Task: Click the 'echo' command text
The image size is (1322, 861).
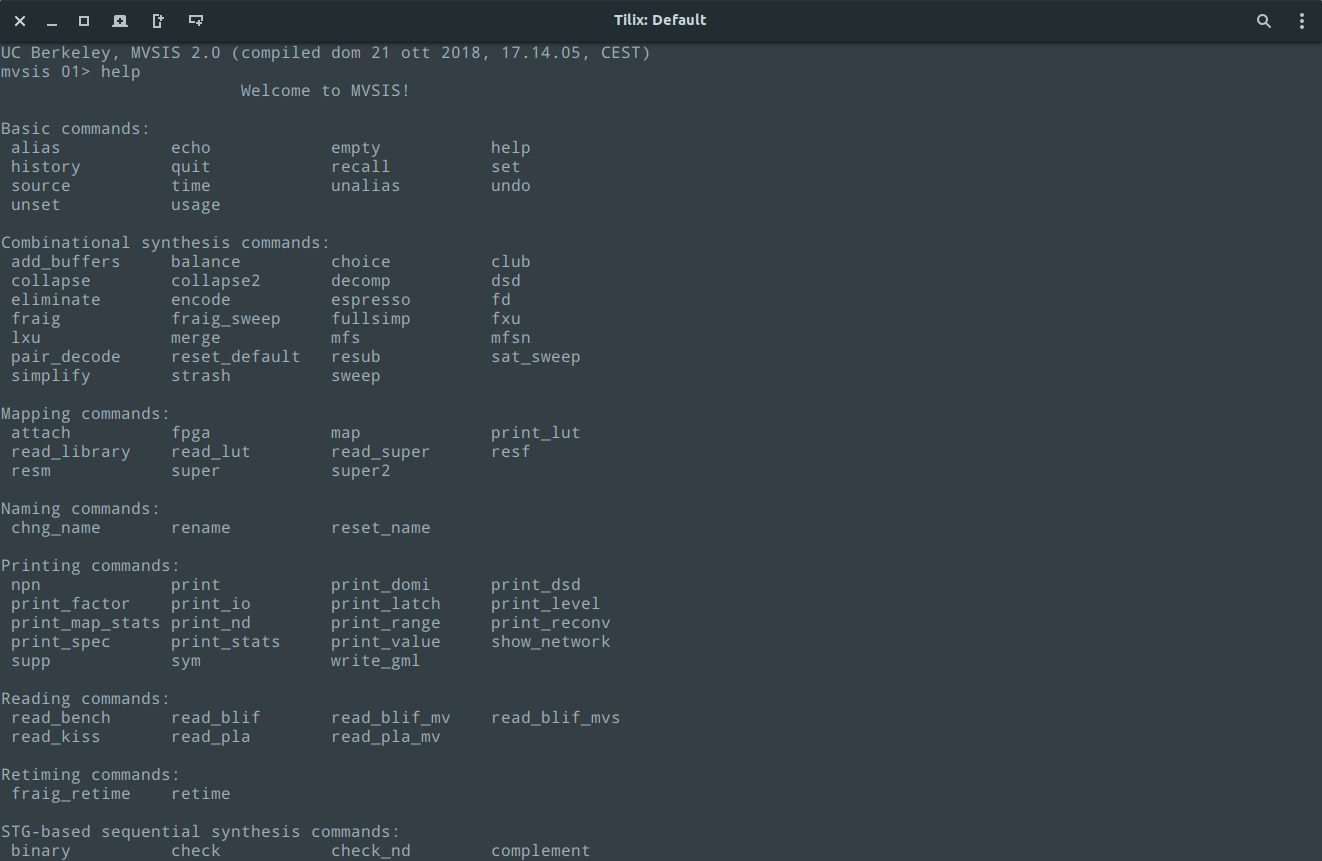Action: (191, 148)
